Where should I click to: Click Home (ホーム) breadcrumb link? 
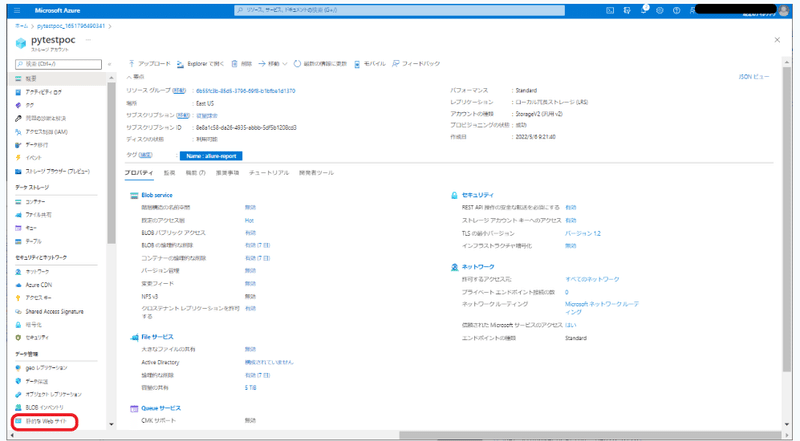tap(21, 26)
